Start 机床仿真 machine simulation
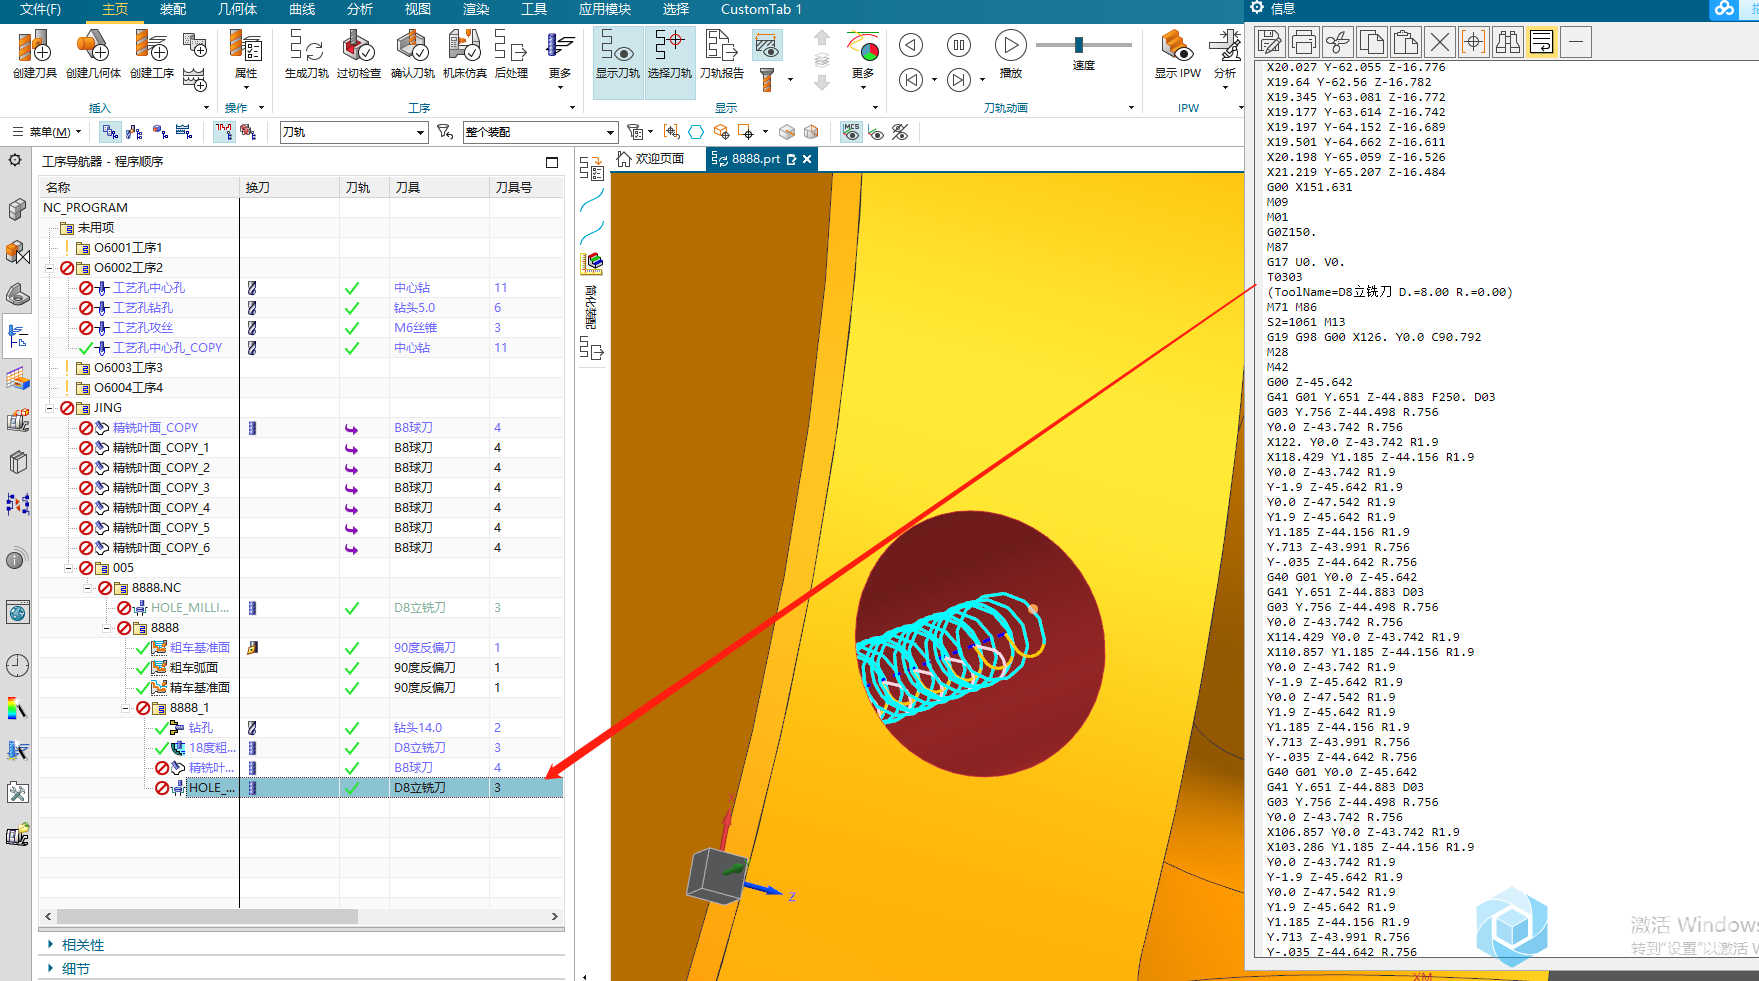 click(x=464, y=54)
